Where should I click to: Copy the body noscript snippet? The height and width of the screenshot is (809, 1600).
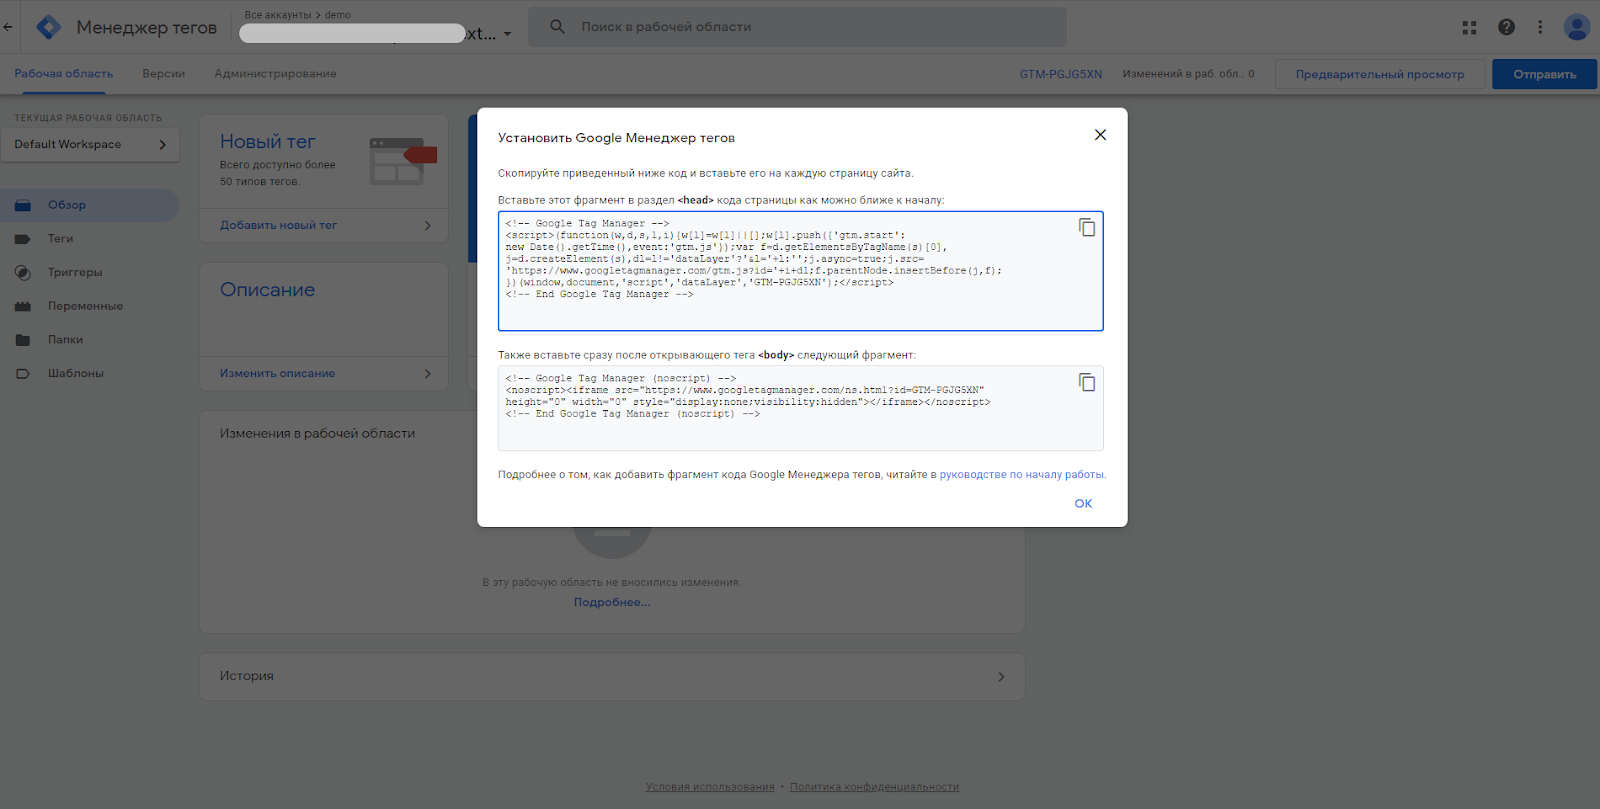pyautogui.click(x=1087, y=383)
